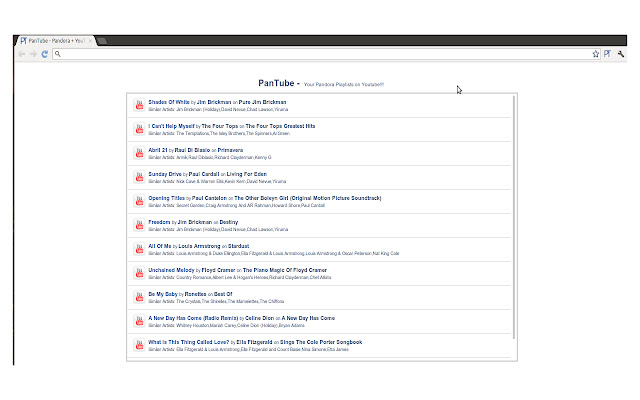Open album link Living For Eden
The width and height of the screenshot is (640, 400).
point(247,174)
